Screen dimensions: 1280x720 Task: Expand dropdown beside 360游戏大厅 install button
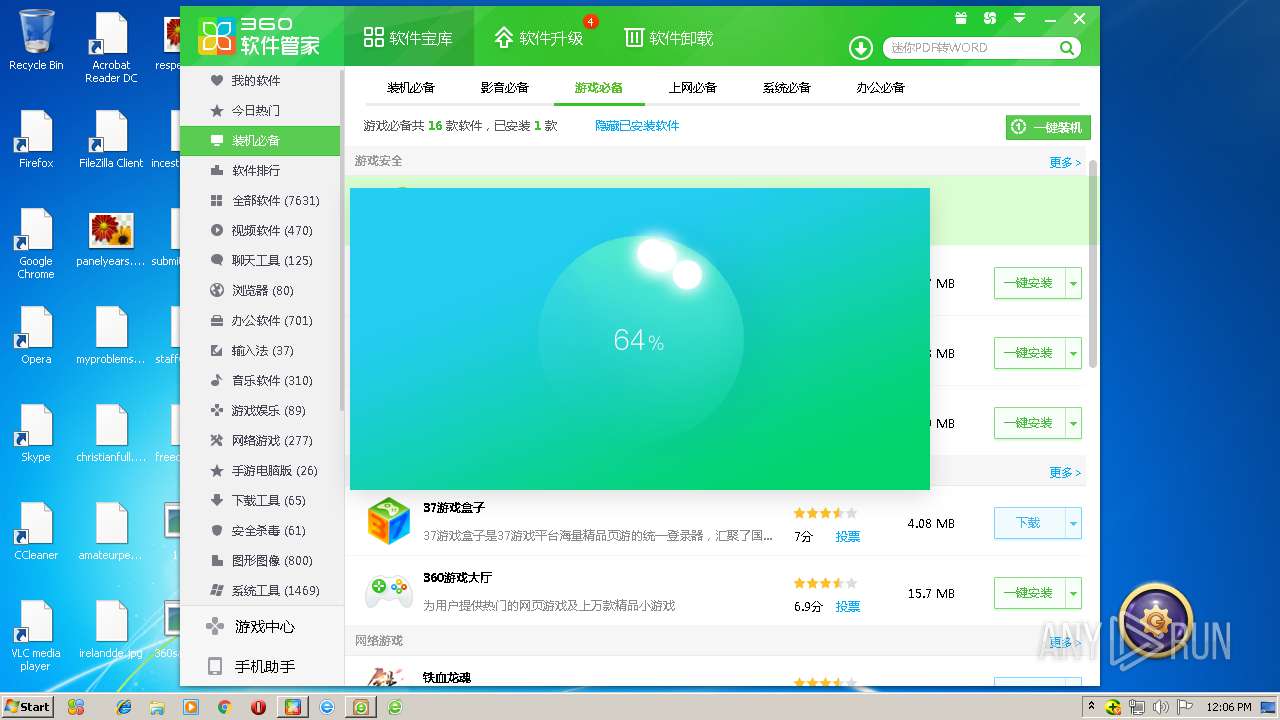[x=1074, y=593]
